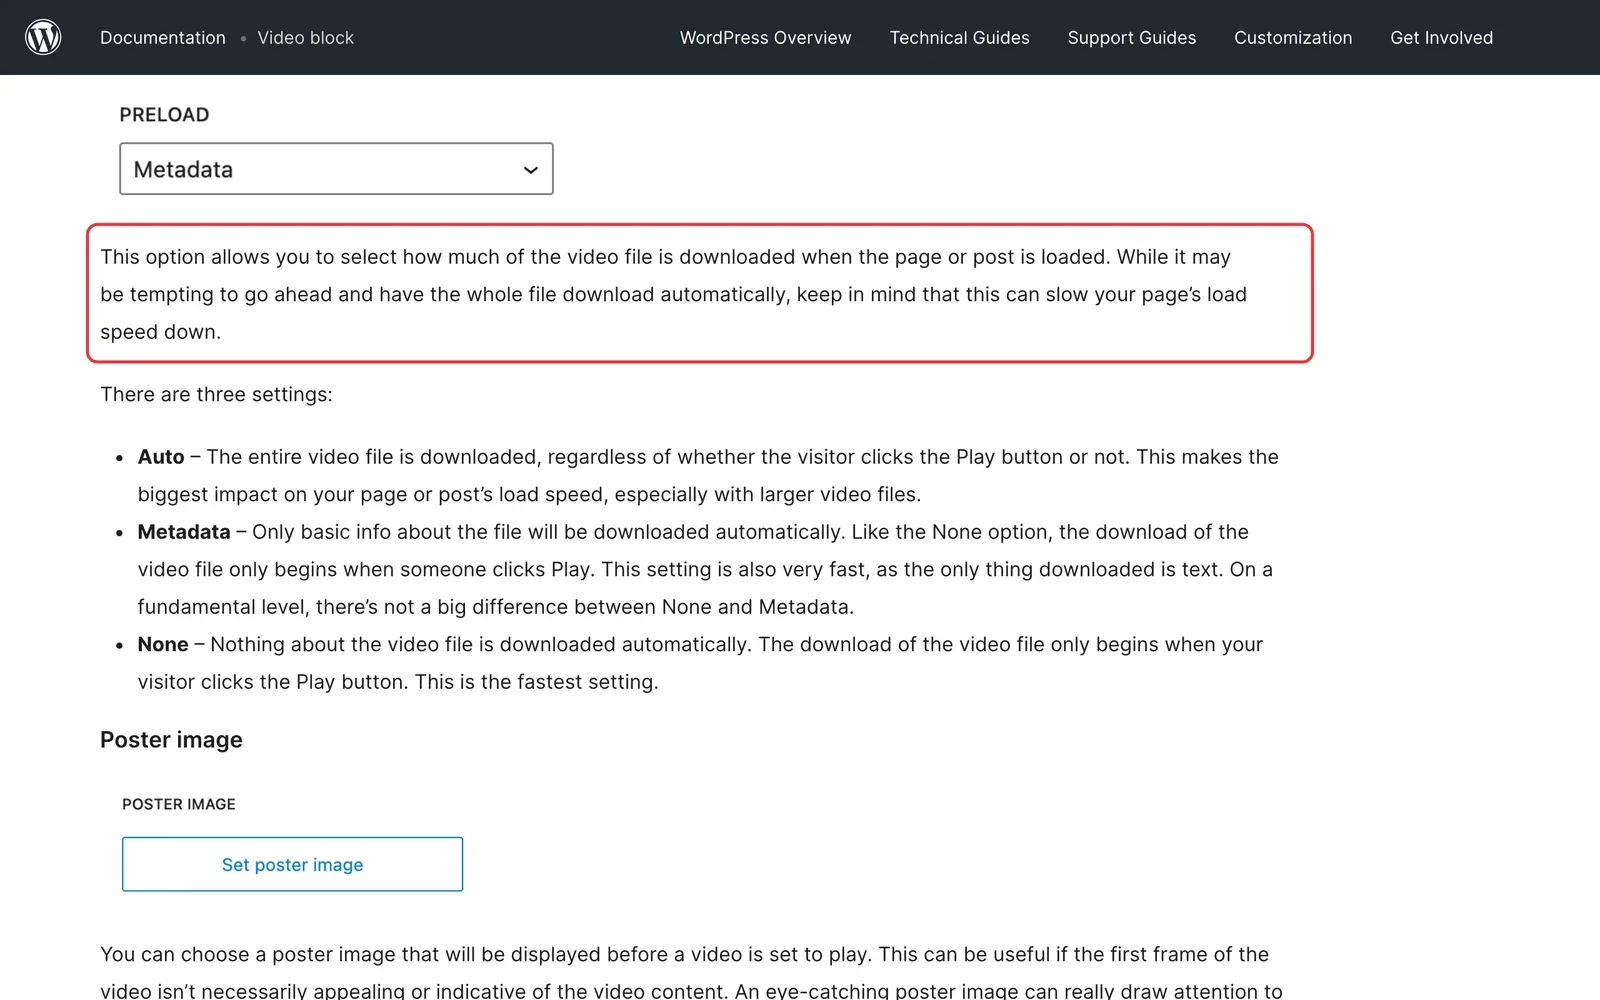Click the WordPress logo icon
The image size is (1600, 1000).
pyautogui.click(x=43, y=37)
